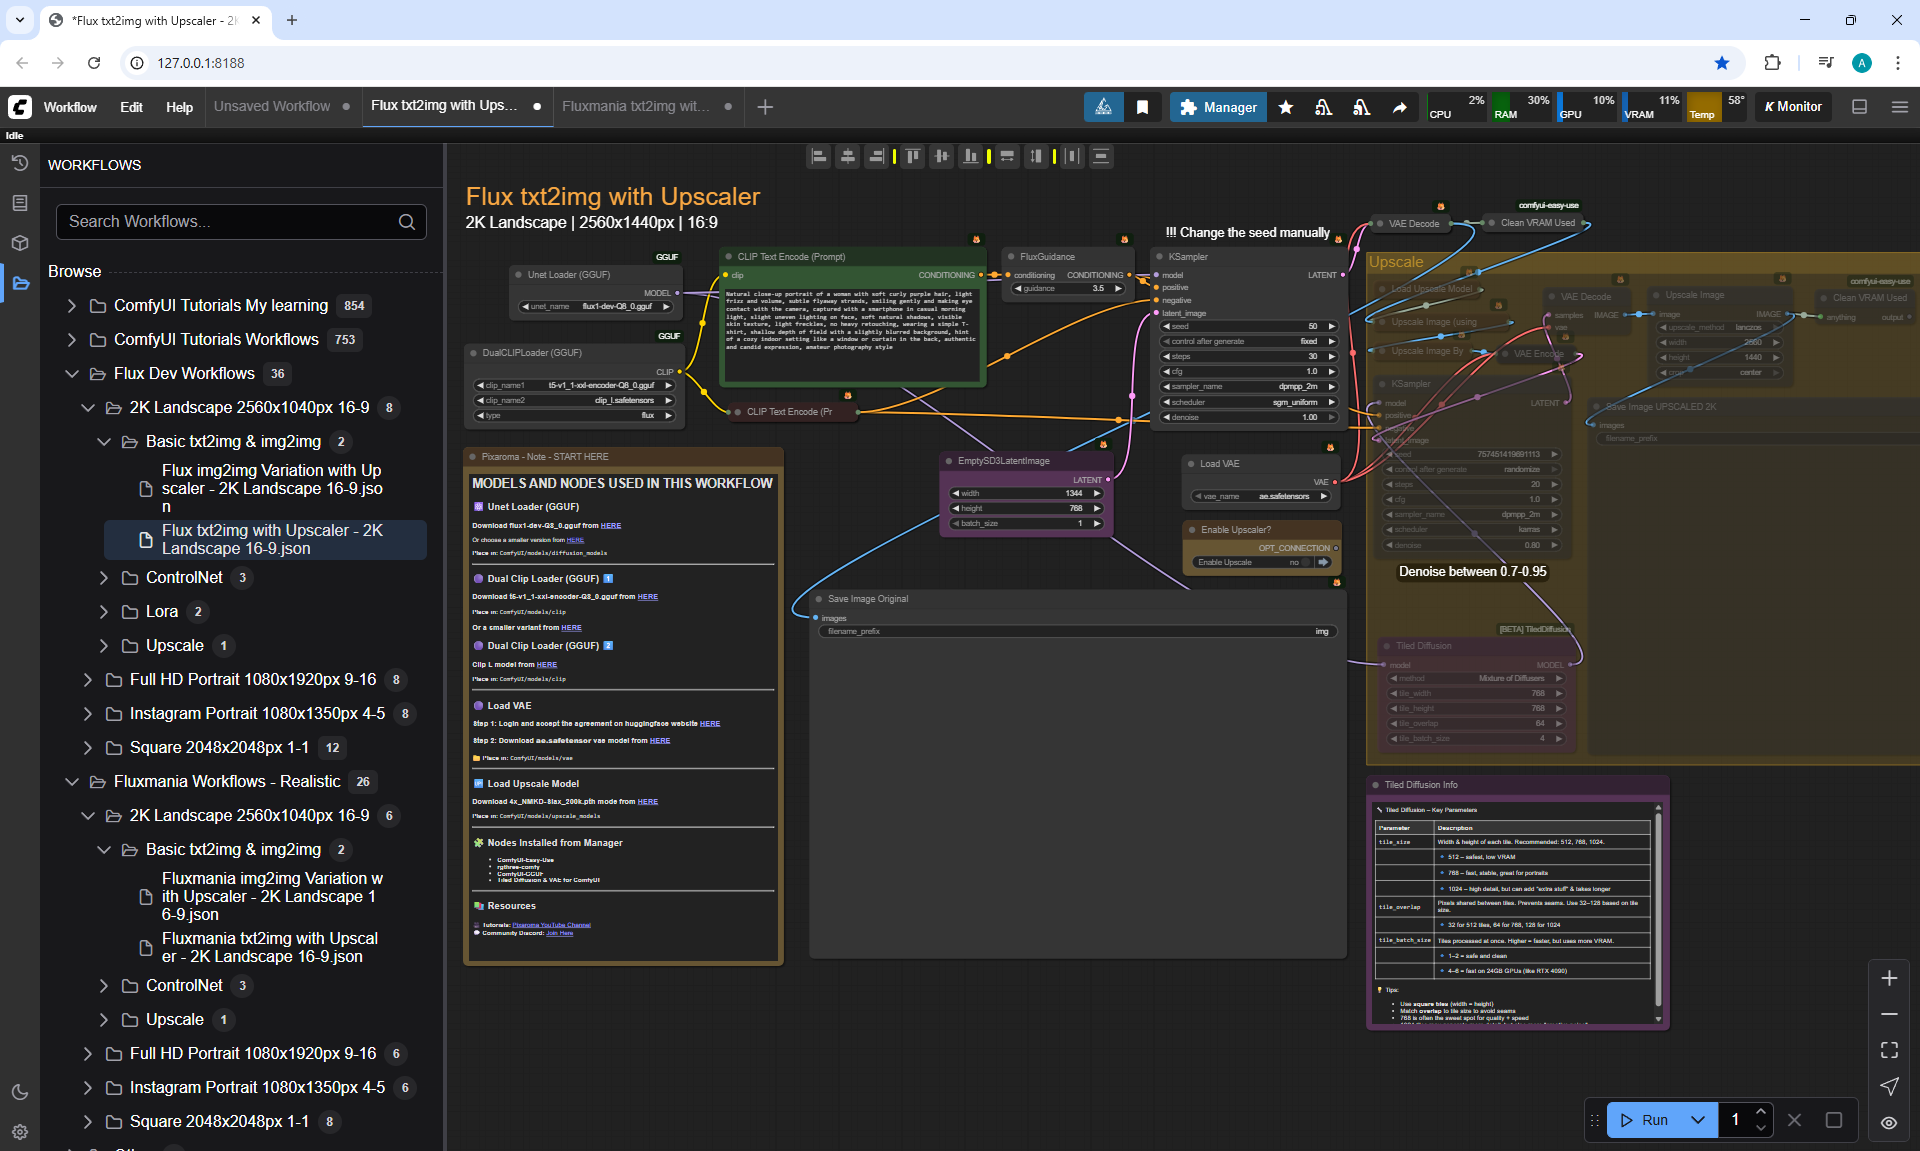Toggle link visibility eye icon

pyautogui.click(x=1889, y=1122)
